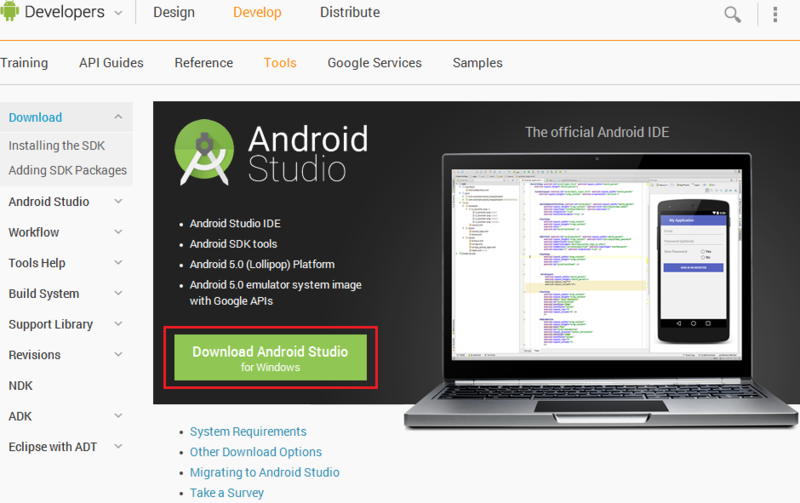Screen dimensions: 800x503
Task: Collapse the Download sidebar section chevron
Action: click(118, 117)
